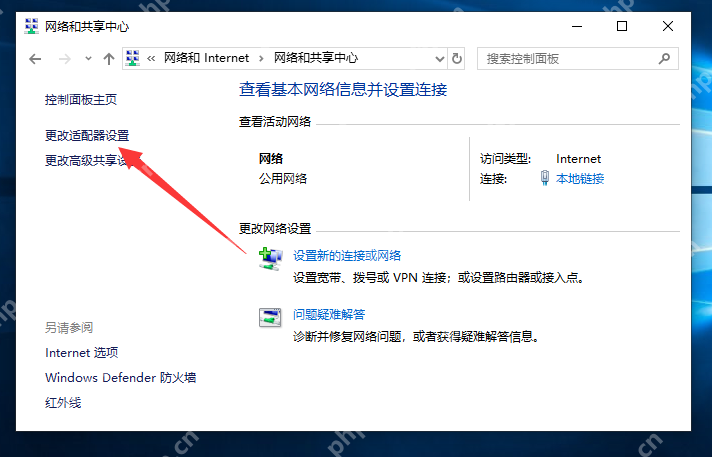Open 更改适配器设置 link

pos(87,135)
